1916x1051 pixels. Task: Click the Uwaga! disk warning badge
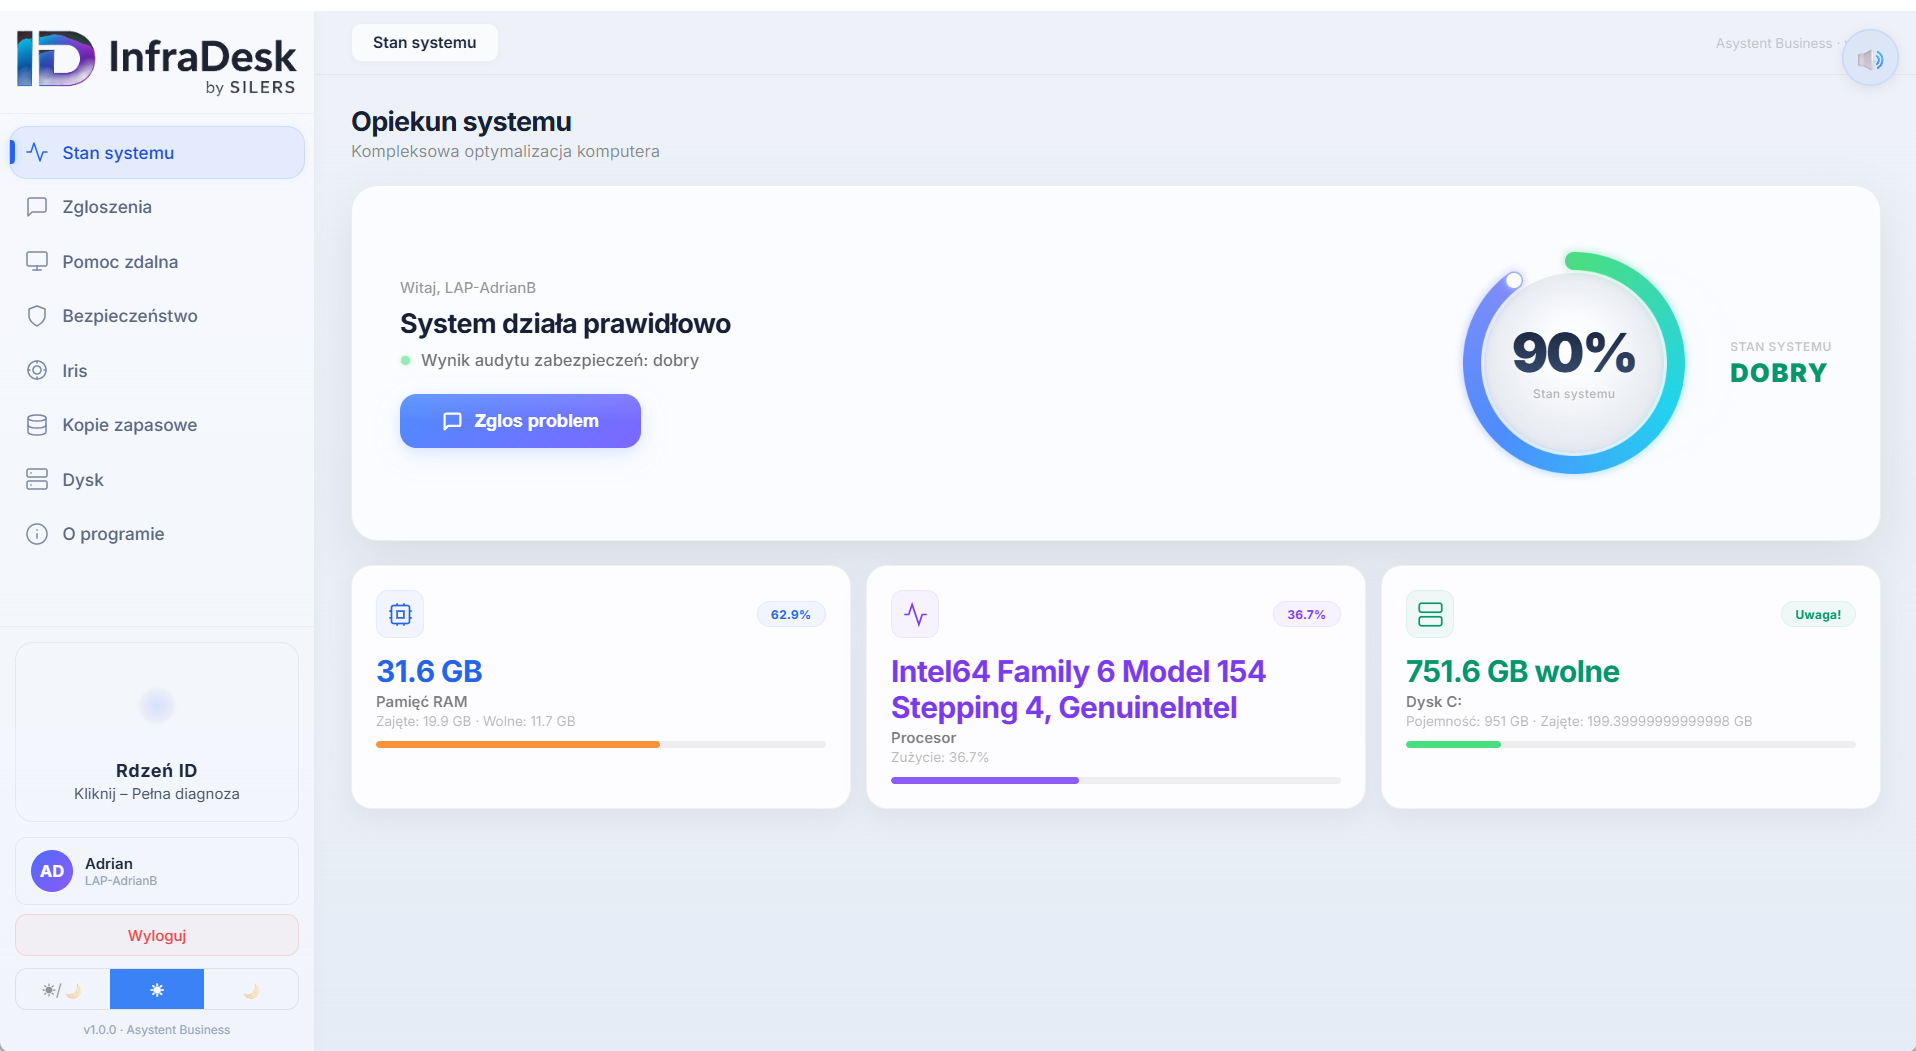pyautogui.click(x=1818, y=614)
